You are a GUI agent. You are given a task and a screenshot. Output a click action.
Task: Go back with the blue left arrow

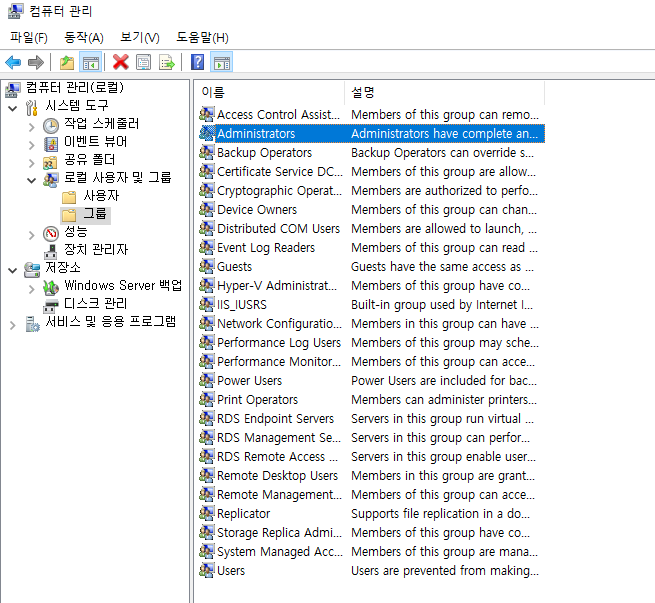click(13, 63)
